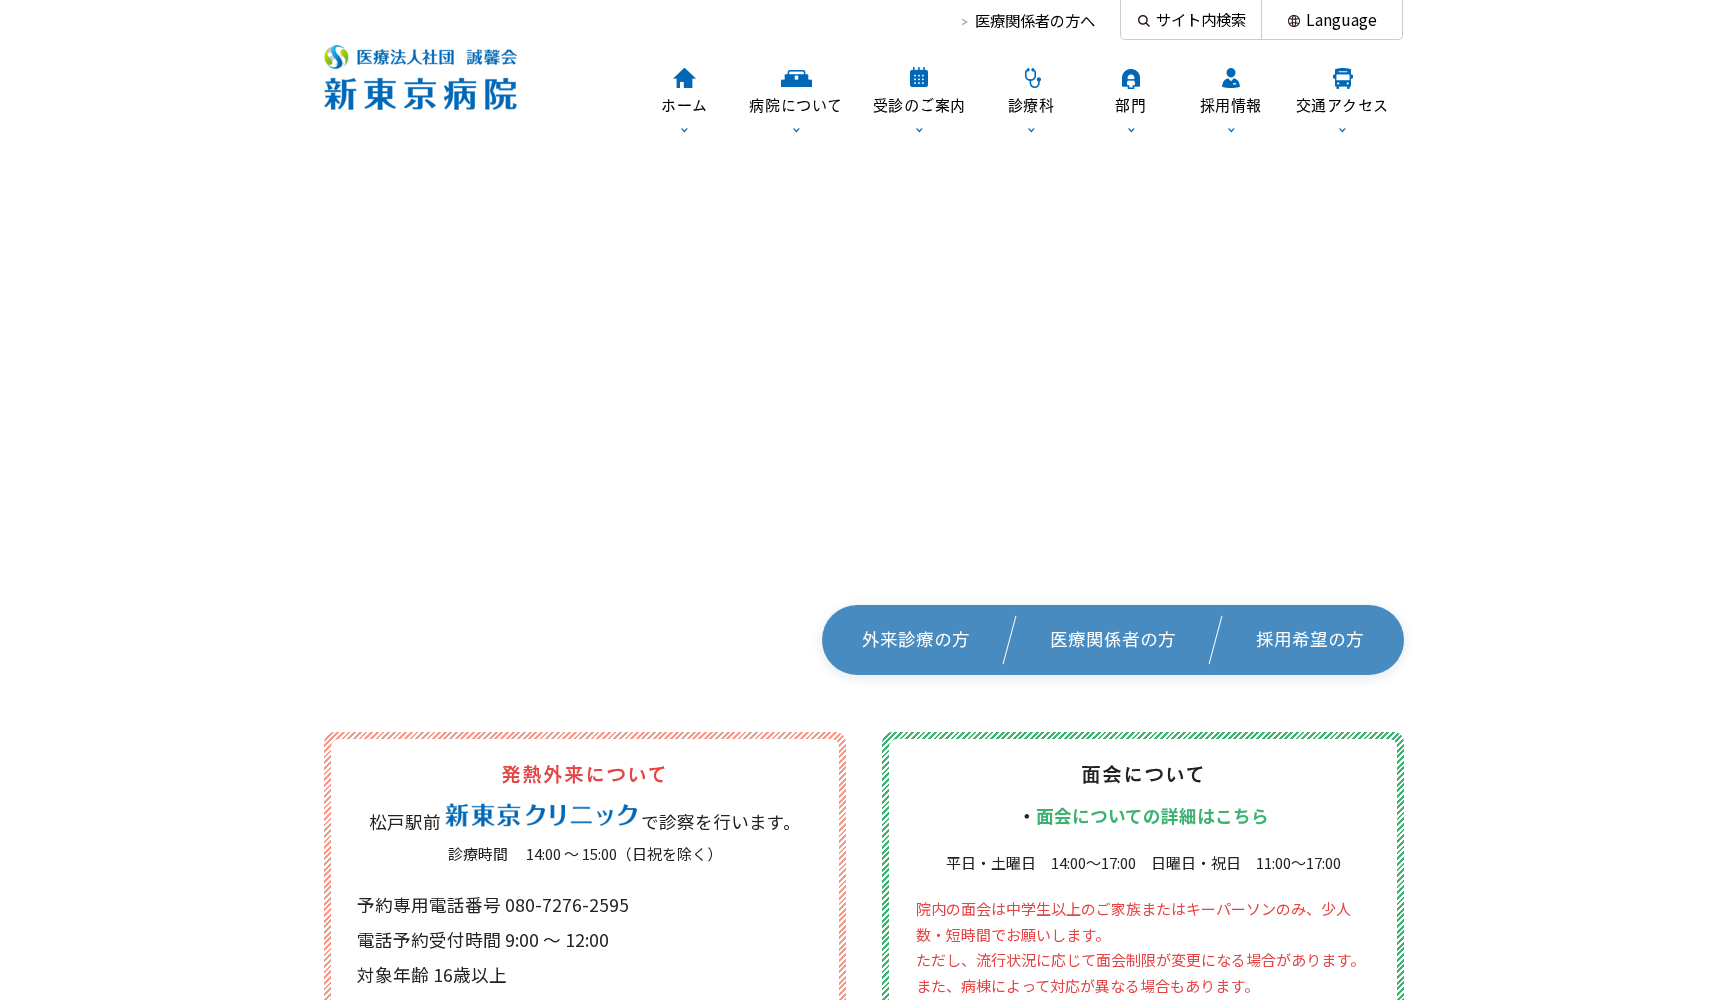Click the 新東京クリニック link
Screen dimensions: 1728x1000
pyautogui.click(x=540, y=816)
